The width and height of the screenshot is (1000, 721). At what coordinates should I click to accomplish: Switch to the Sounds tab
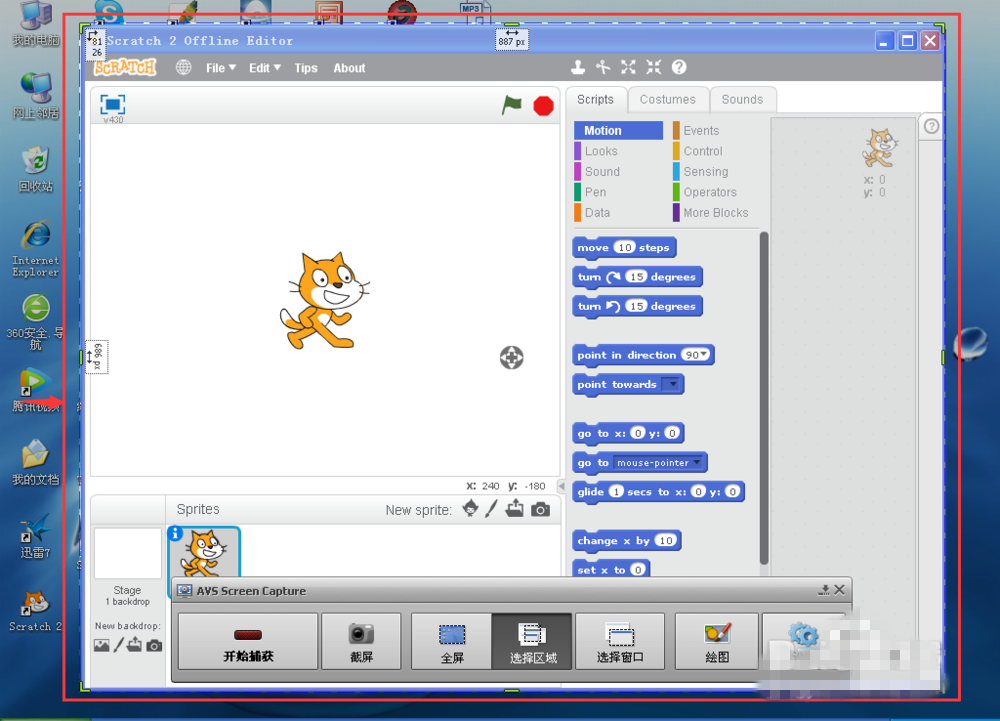click(742, 99)
